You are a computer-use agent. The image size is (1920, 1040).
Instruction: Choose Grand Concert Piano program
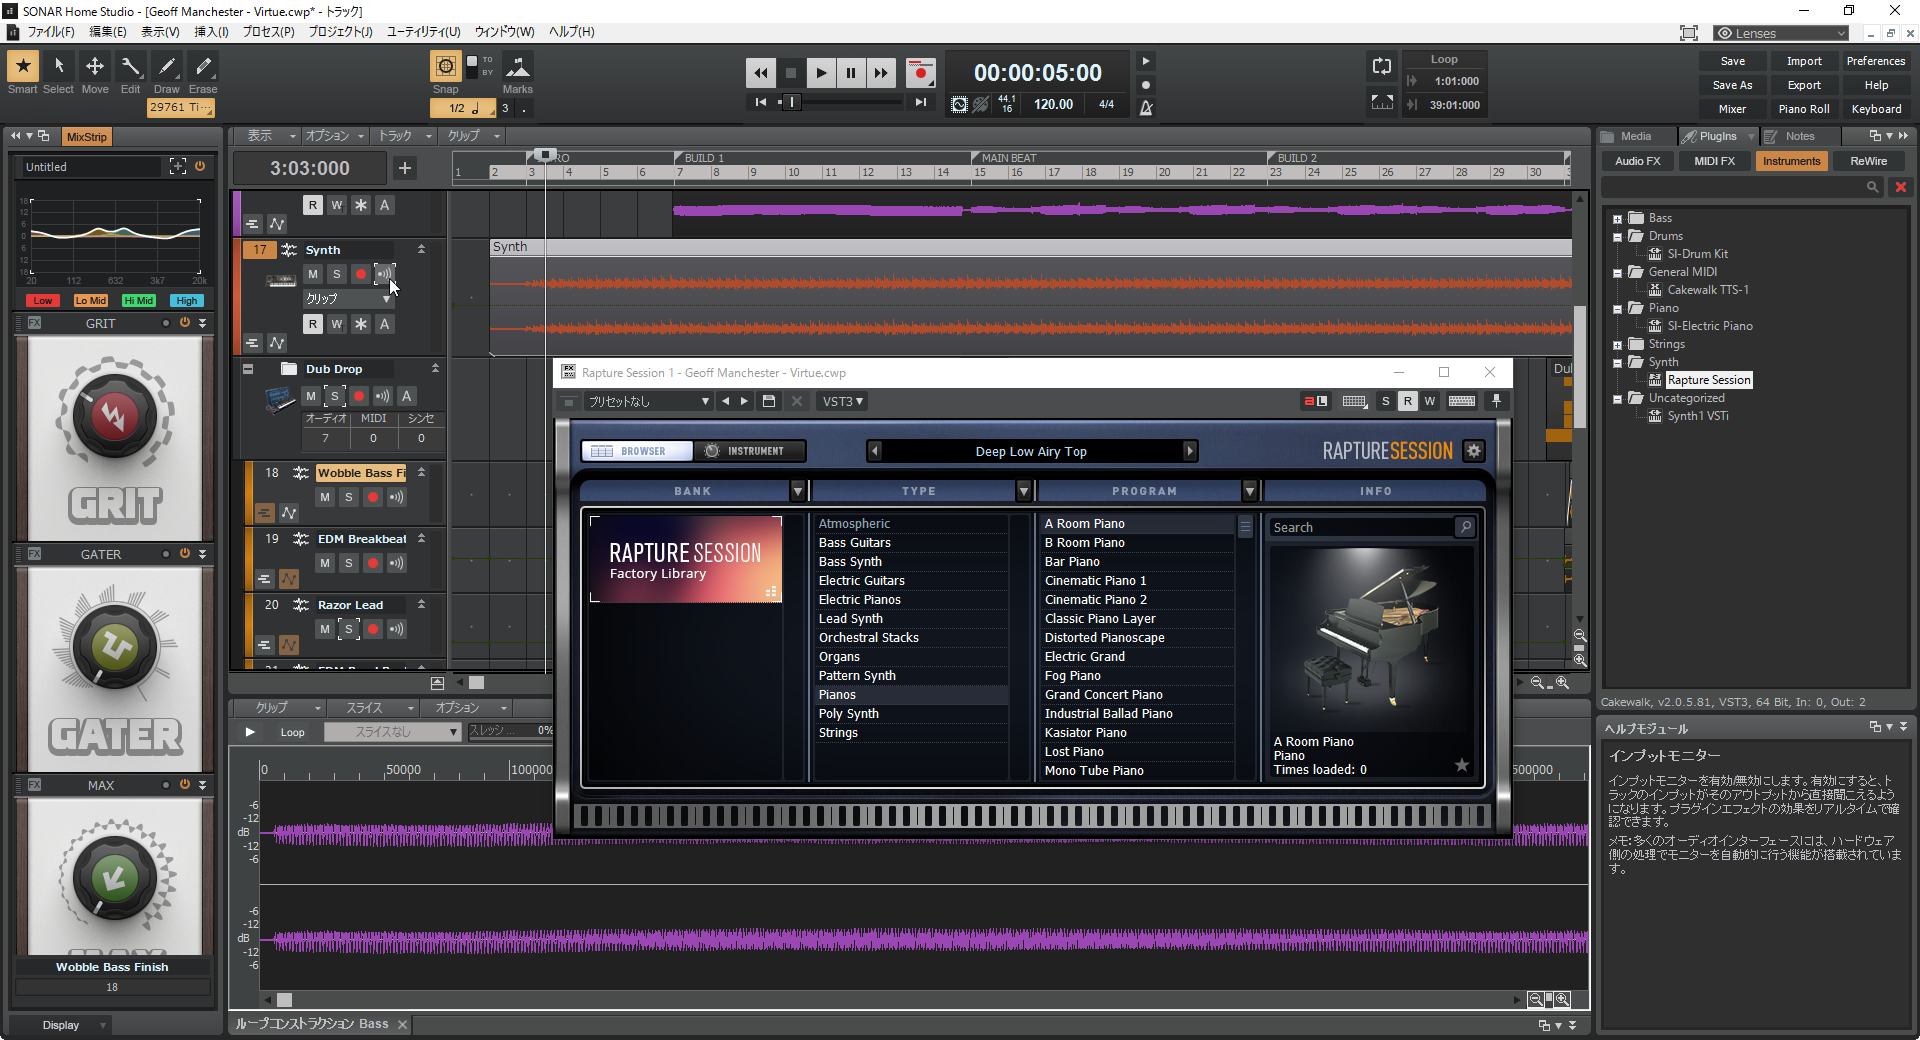coord(1136,695)
